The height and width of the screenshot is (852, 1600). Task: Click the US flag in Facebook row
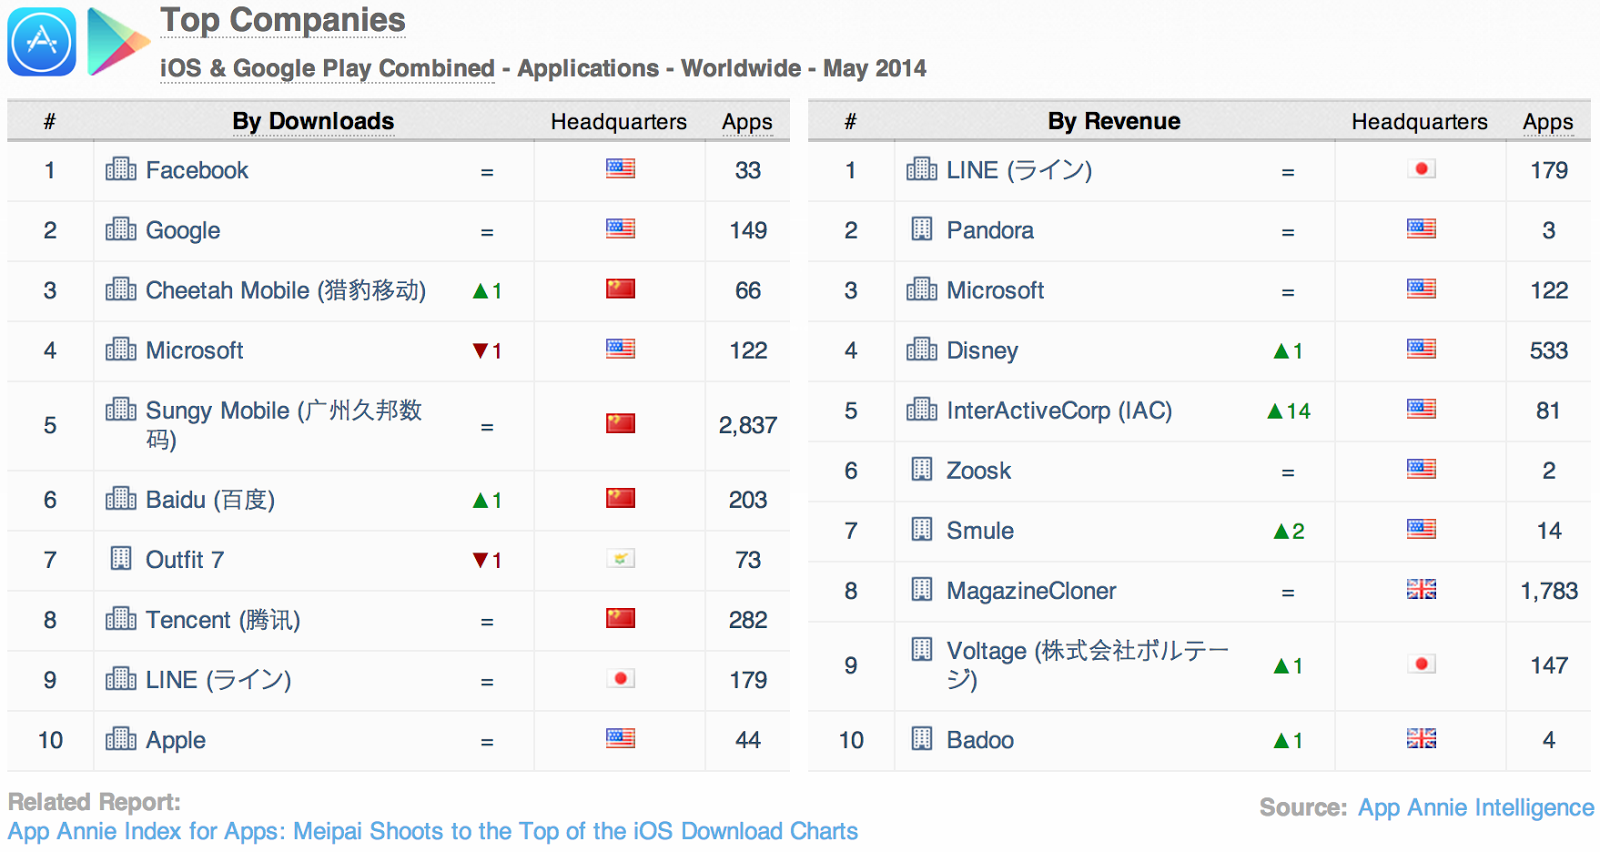click(x=620, y=168)
